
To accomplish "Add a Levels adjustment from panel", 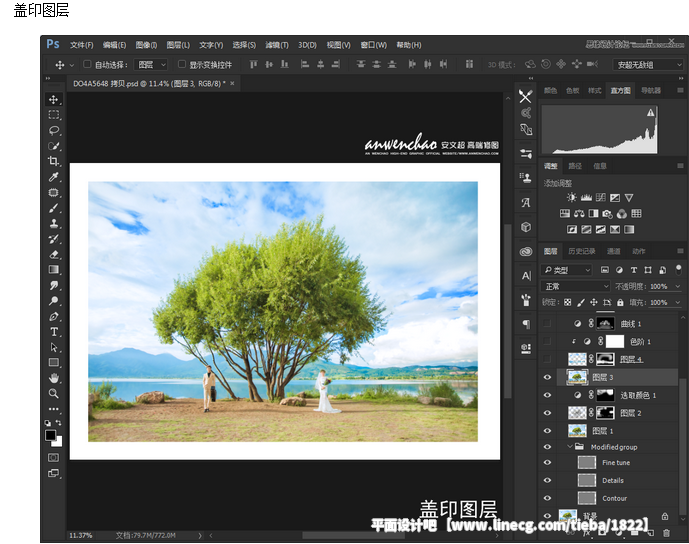I will 586,198.
